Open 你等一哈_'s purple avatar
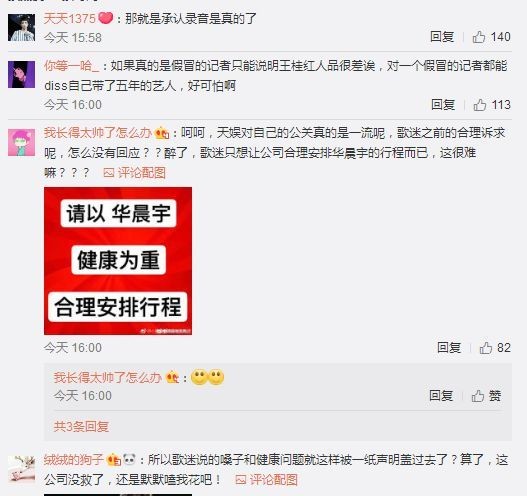The height and width of the screenshot is (496, 527). (x=22, y=75)
